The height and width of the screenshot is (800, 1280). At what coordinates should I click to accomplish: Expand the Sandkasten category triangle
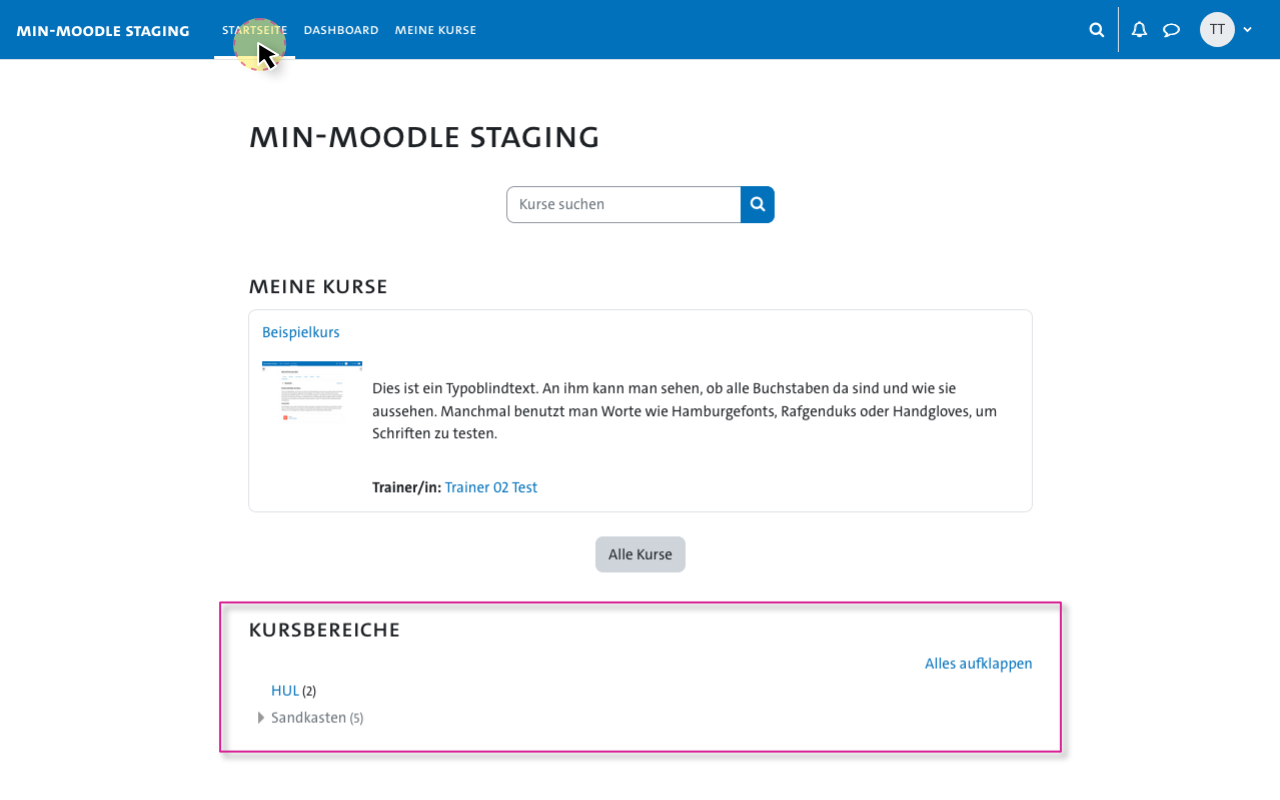click(x=261, y=718)
